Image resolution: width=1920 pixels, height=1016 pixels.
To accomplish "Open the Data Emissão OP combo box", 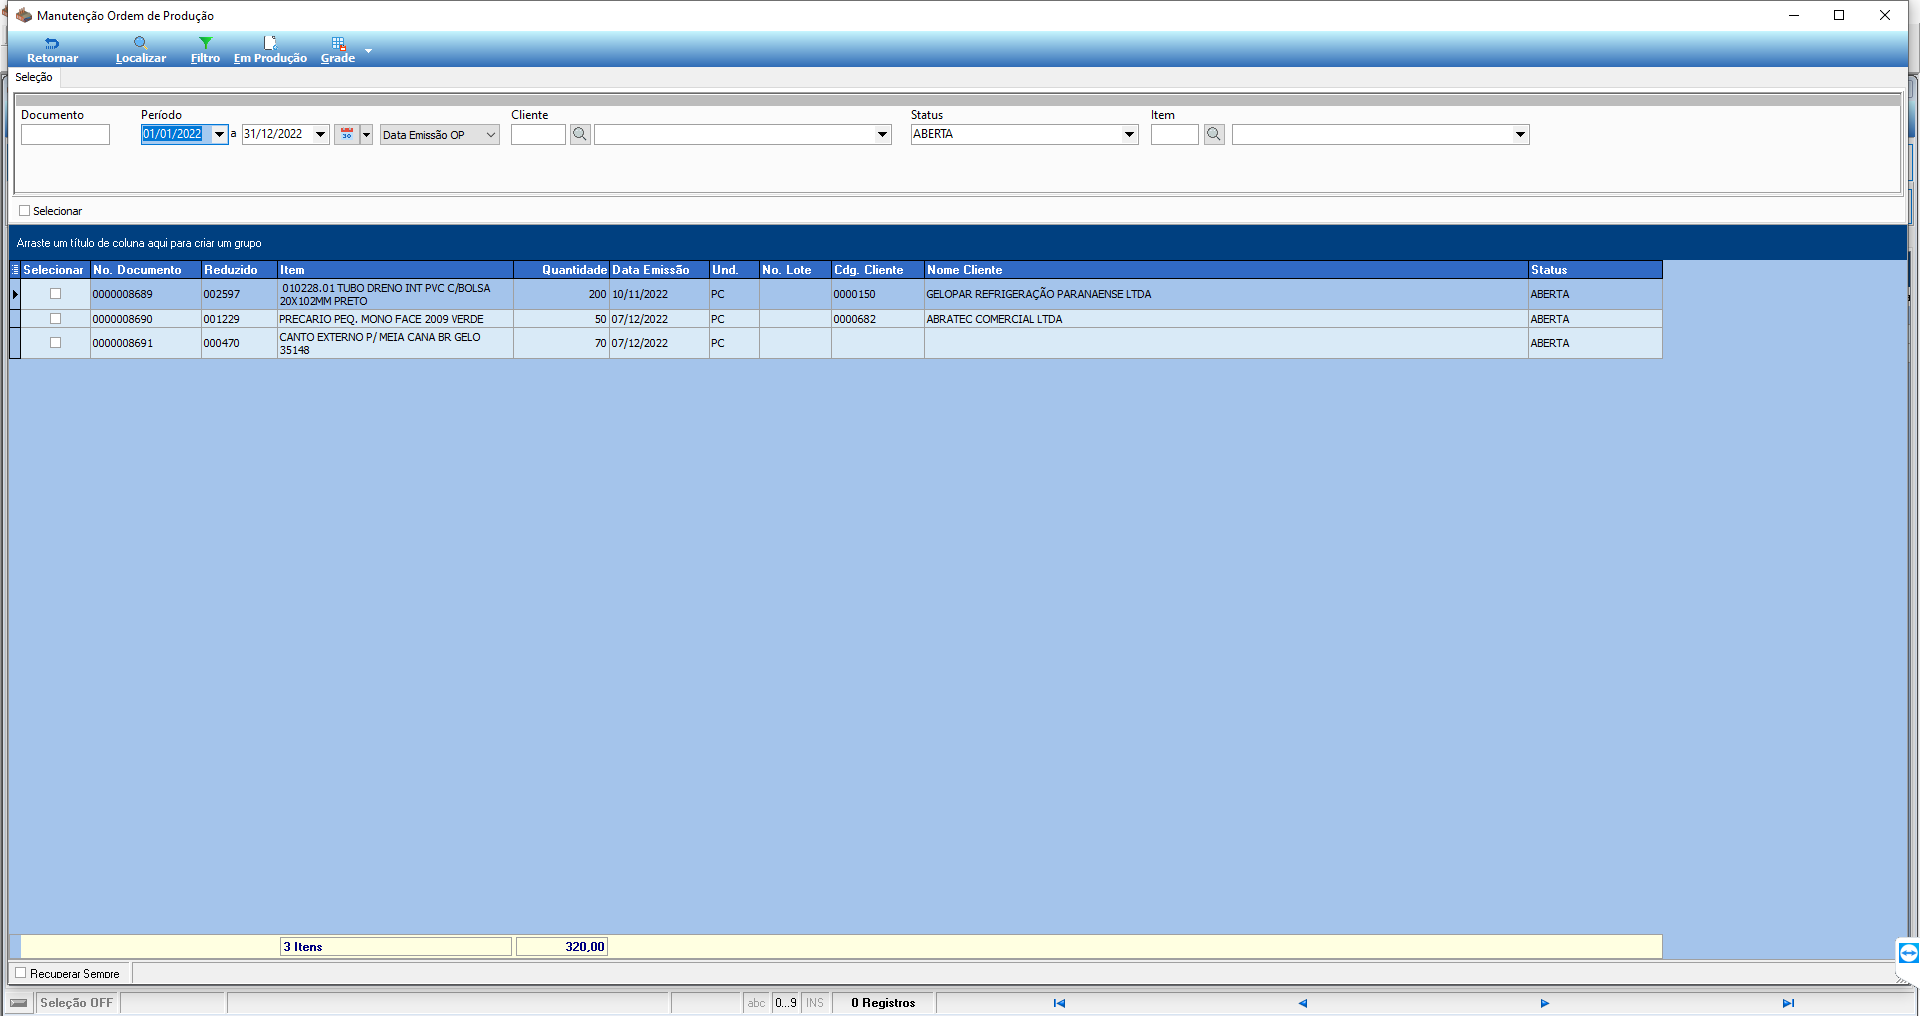I will pyautogui.click(x=439, y=135).
